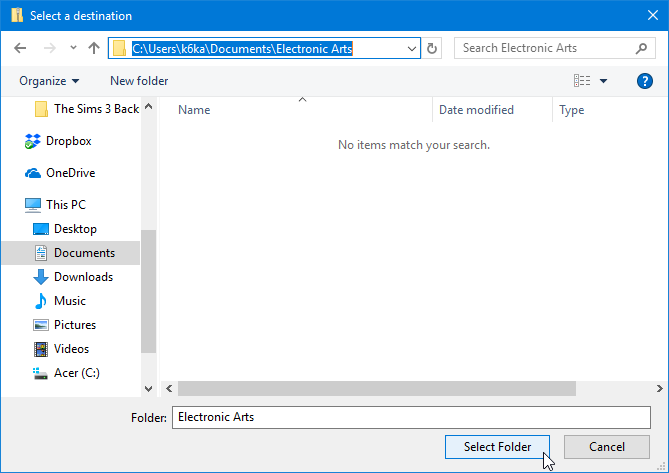
Task: Create a New folder
Action: click(x=139, y=81)
